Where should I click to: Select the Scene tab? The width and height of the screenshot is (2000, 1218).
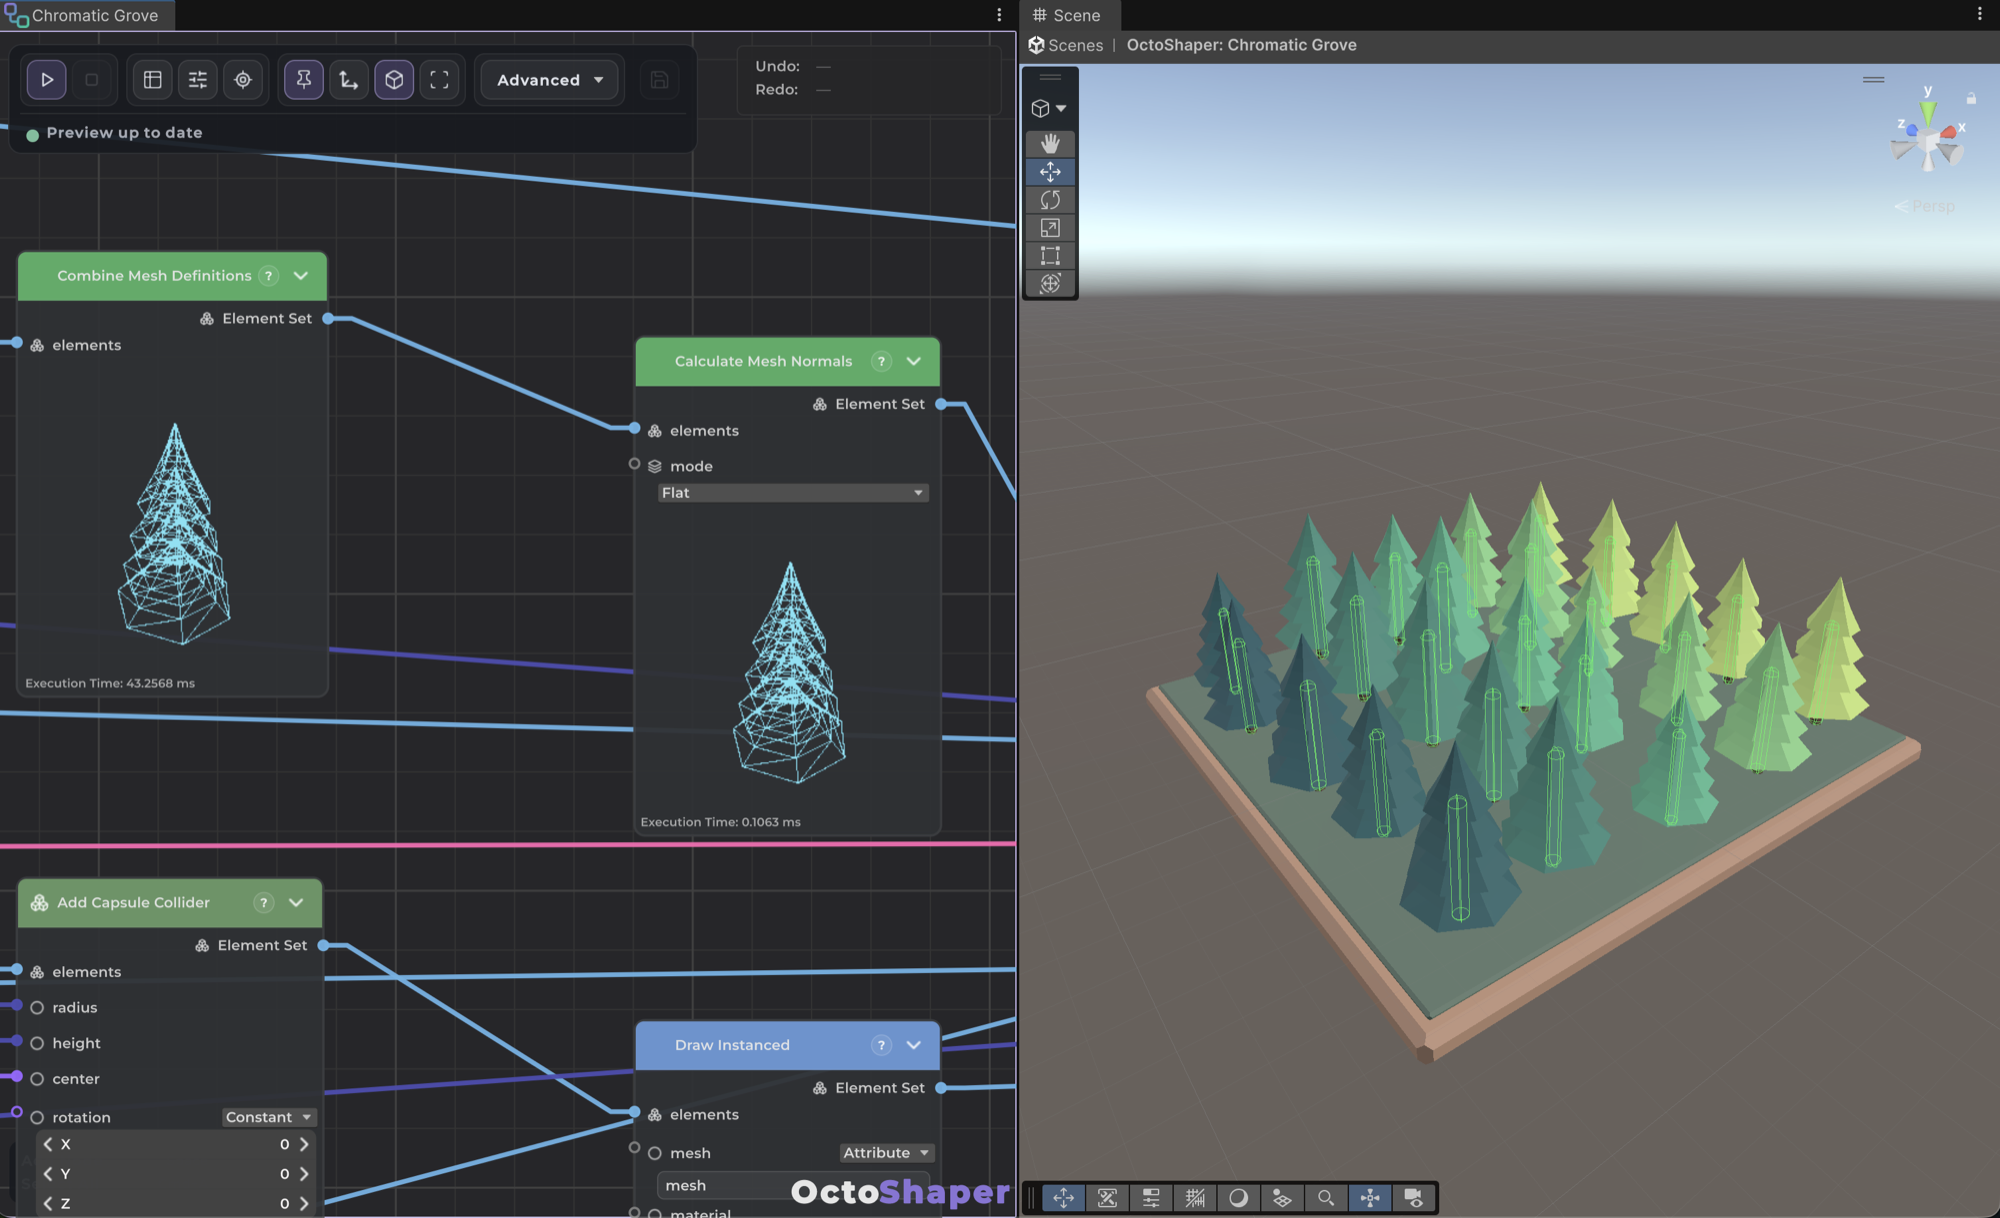click(x=1068, y=15)
